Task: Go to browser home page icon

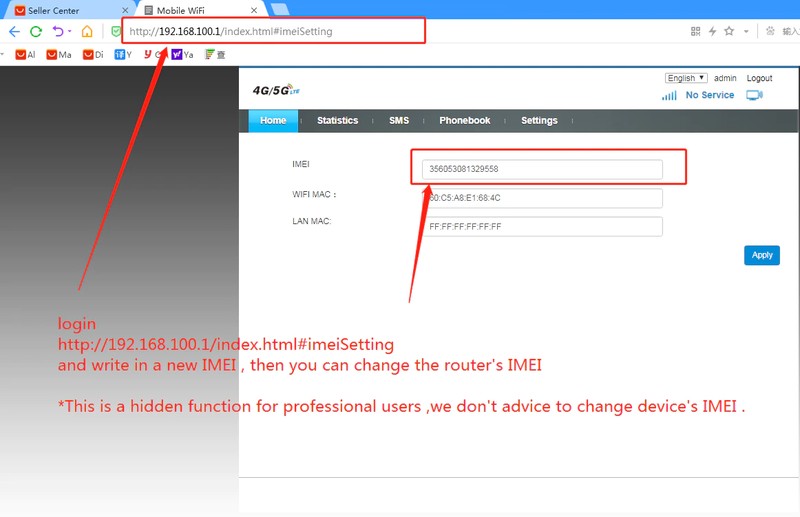Action: [87, 32]
